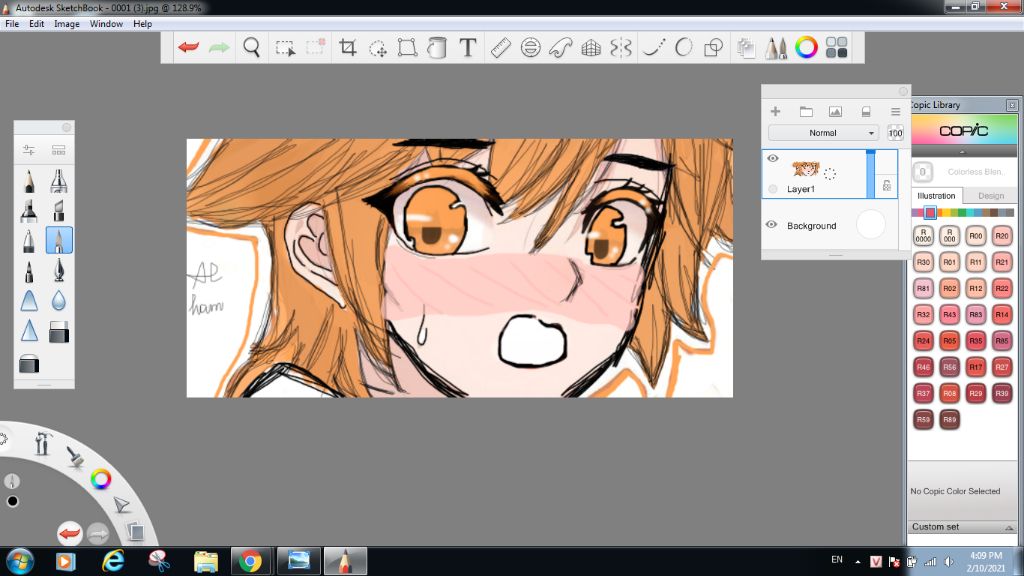Open color wheel in corner lagoon
Viewport: 1024px width, 576px height.
point(101,479)
